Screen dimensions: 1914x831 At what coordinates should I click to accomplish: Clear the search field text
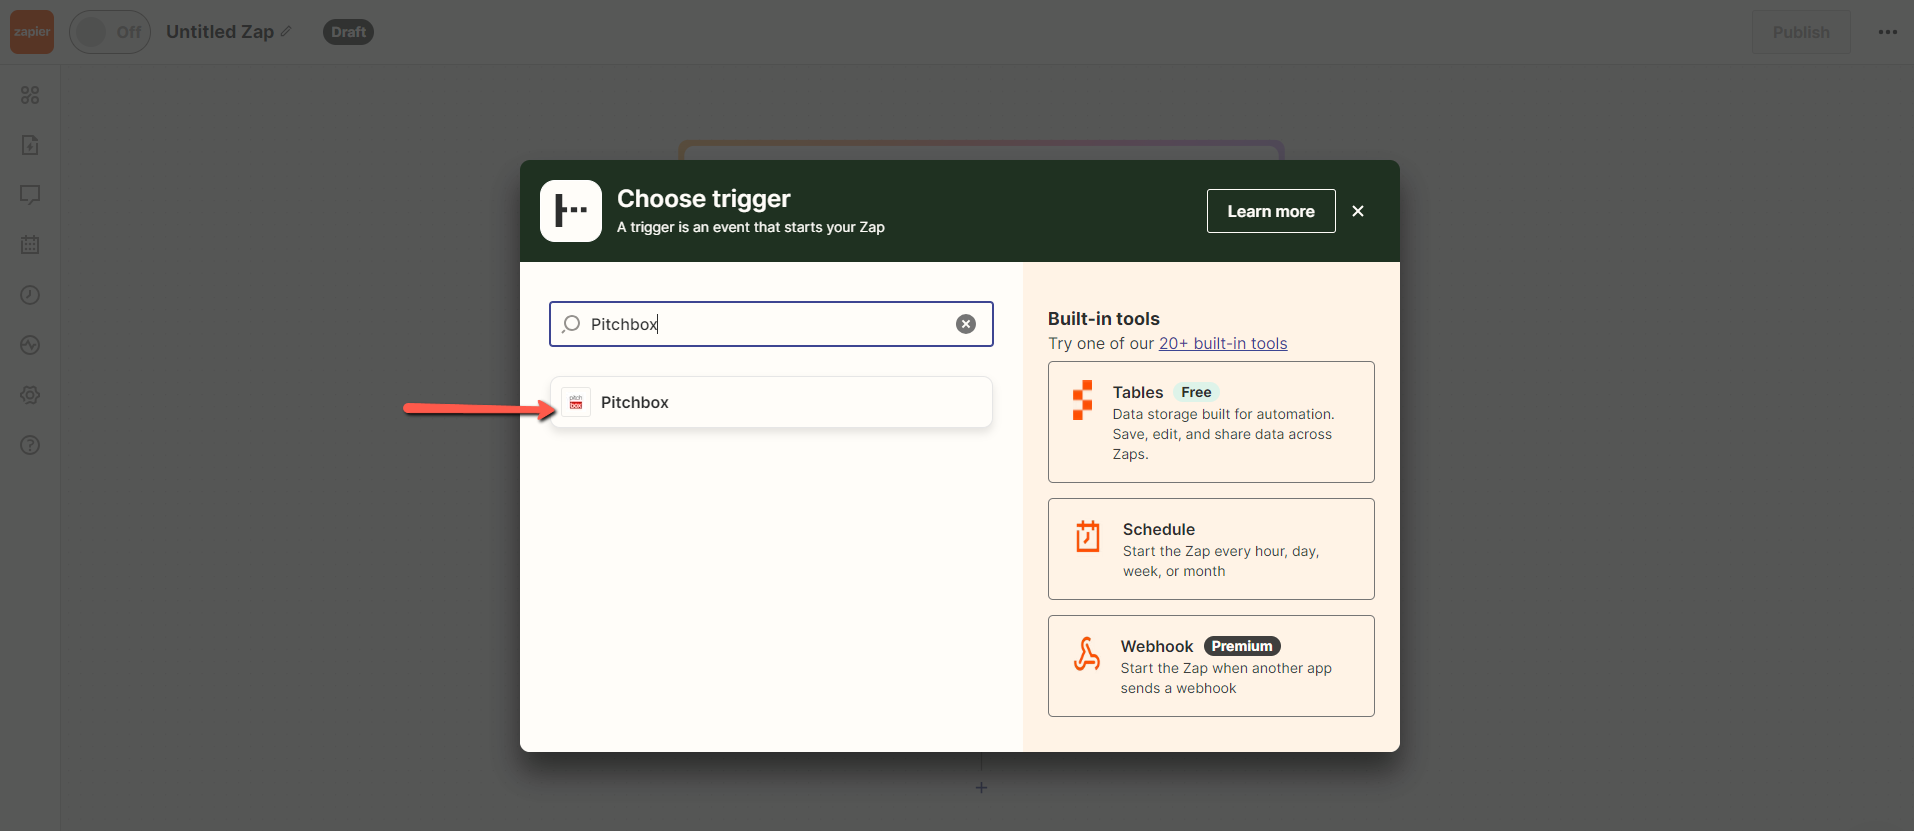coord(966,324)
